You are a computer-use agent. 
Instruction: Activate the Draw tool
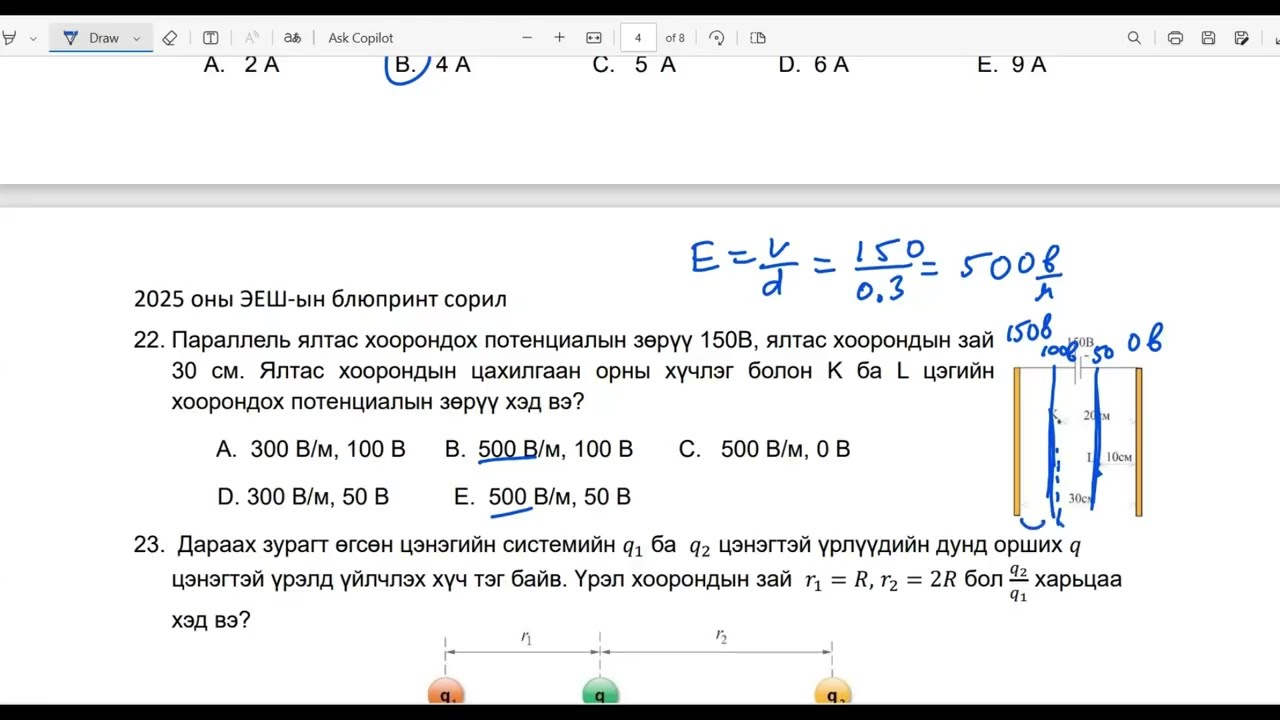point(91,38)
